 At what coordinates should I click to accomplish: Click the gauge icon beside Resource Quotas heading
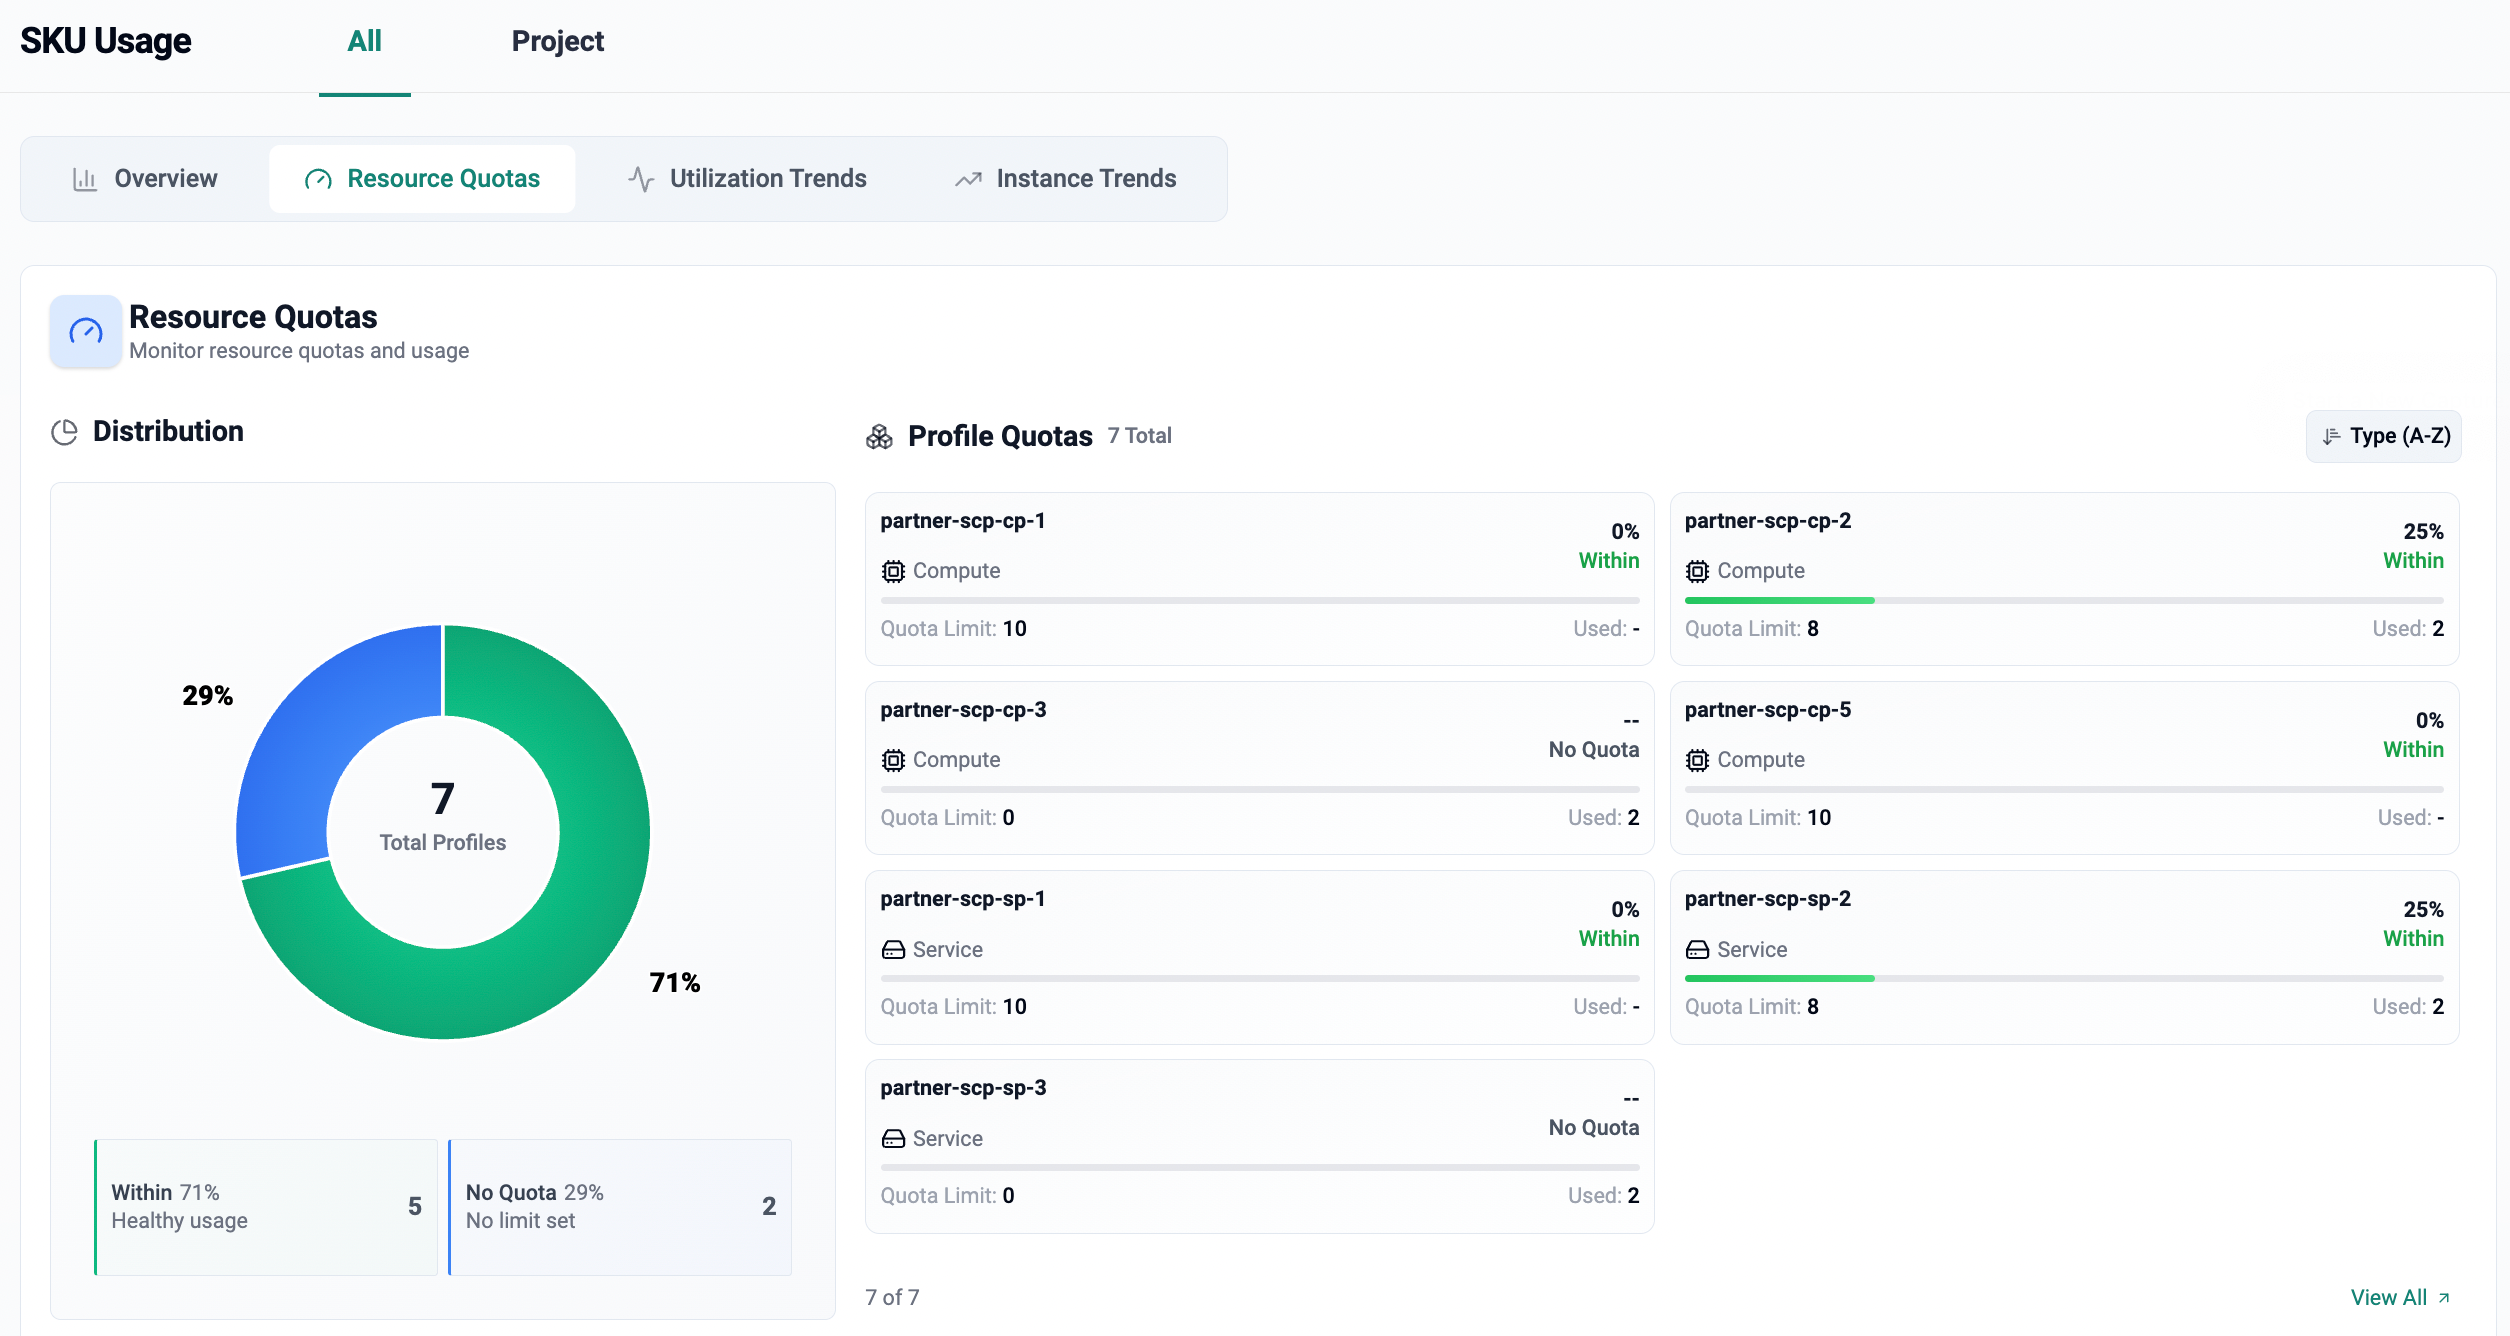pyautogui.click(x=86, y=331)
